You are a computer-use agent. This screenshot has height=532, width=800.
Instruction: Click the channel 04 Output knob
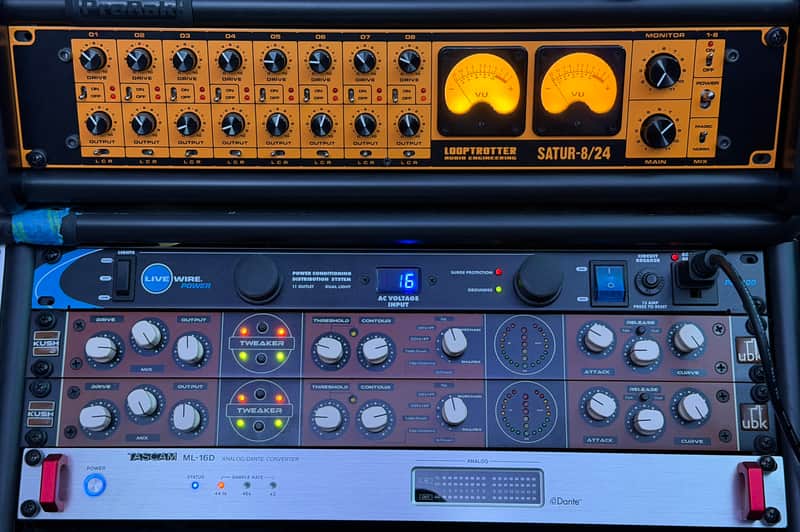[x=234, y=124]
